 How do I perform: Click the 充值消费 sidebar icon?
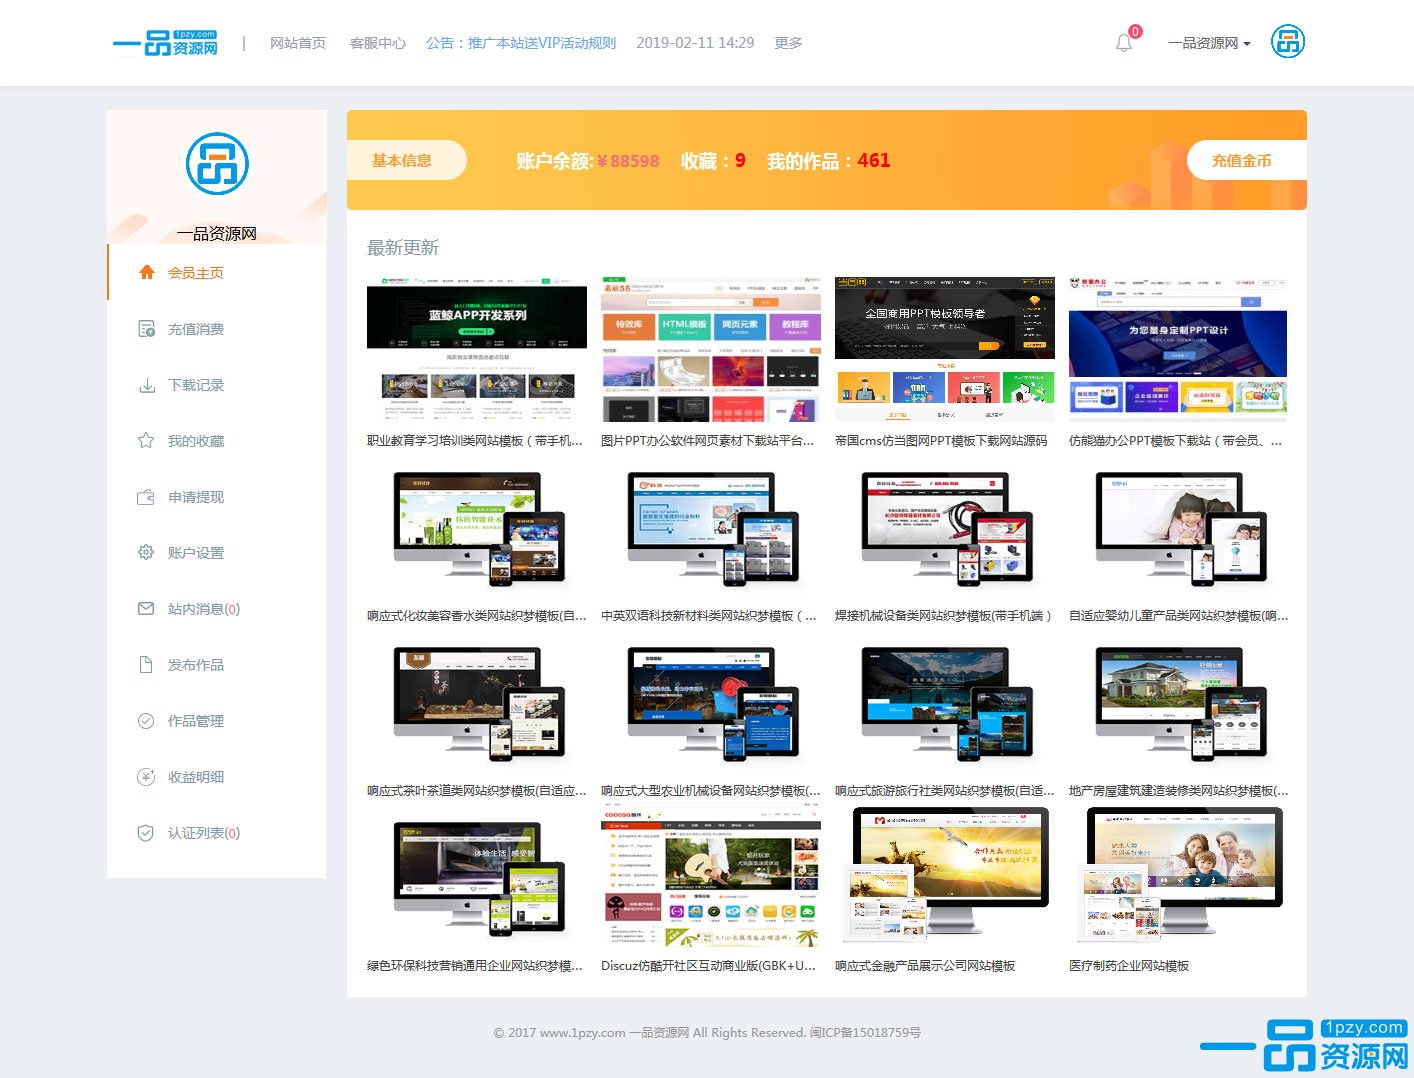click(x=147, y=329)
